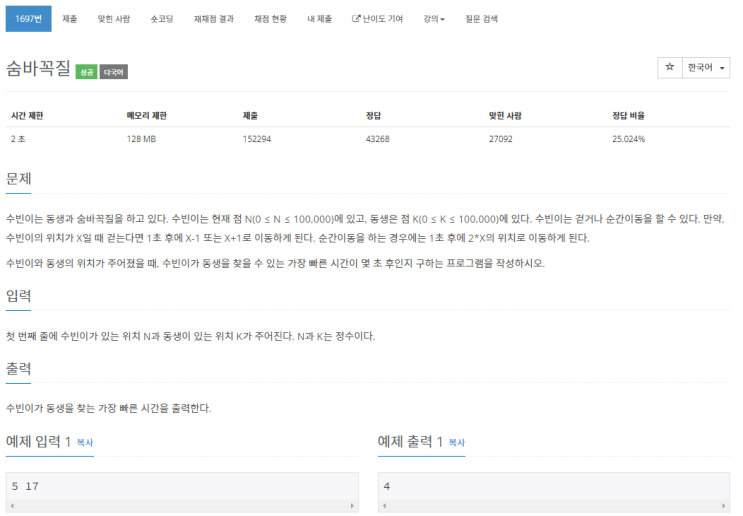Click the 예제 입력 1 heading

[x=38, y=442]
